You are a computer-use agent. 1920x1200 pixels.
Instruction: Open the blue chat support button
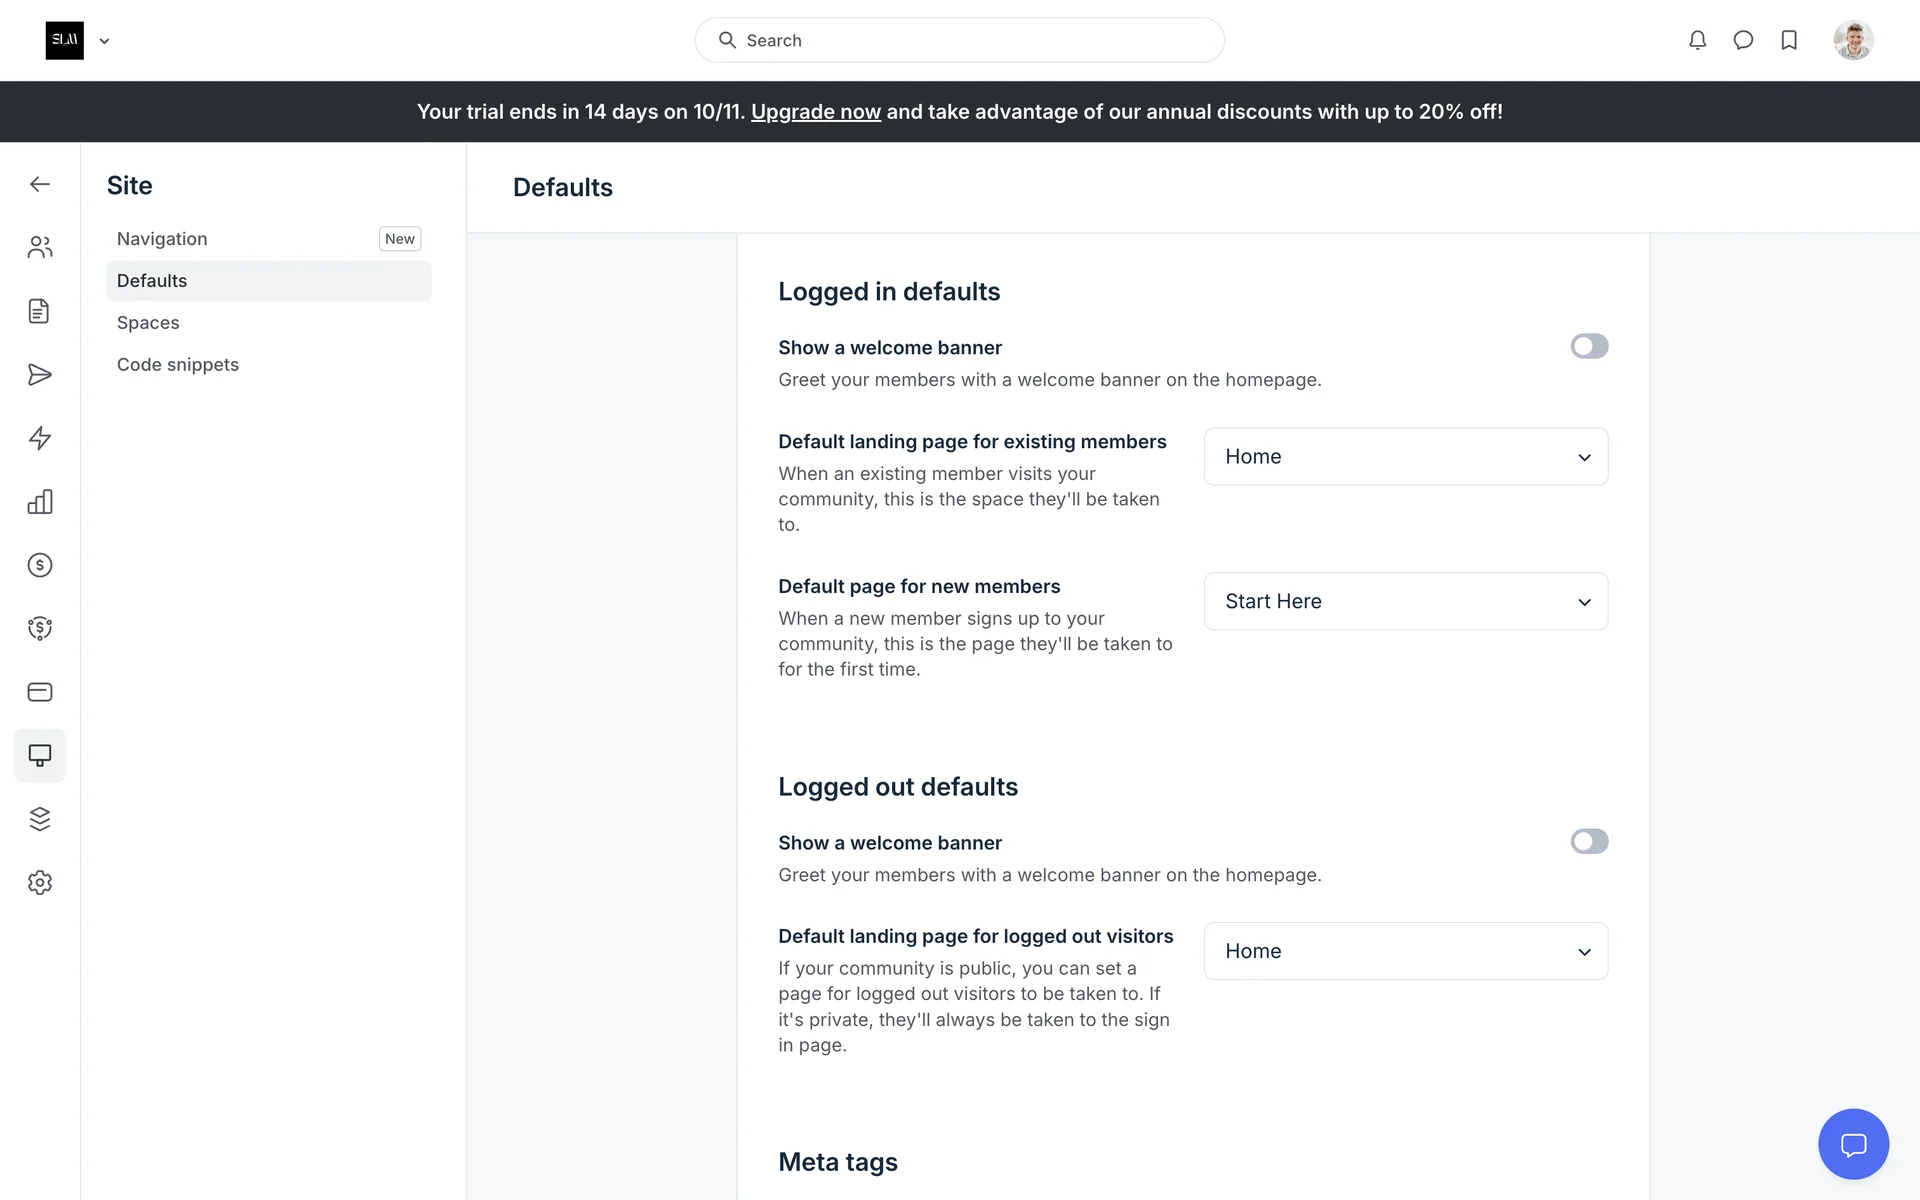1852,1144
